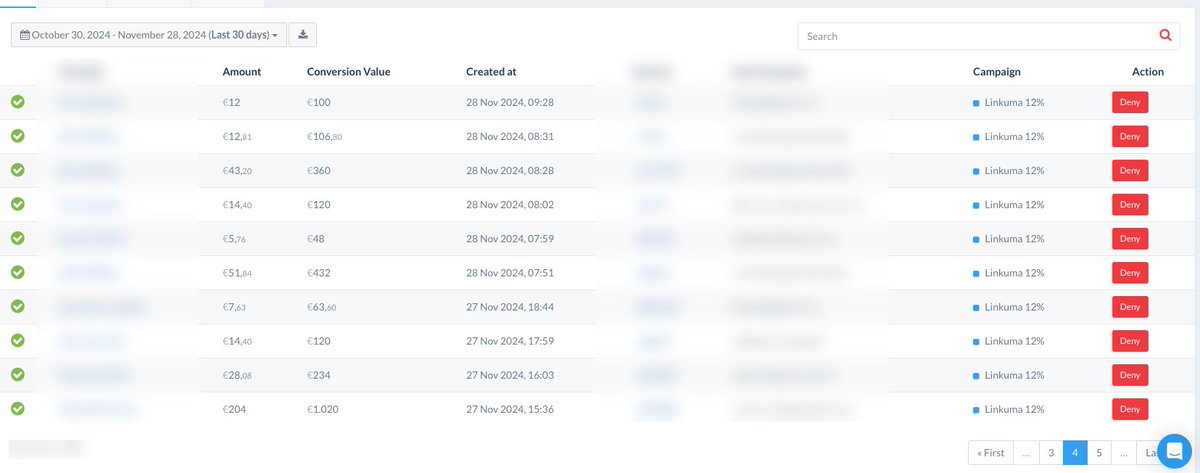Click the €5,76 amount cell
The image size is (1200, 473).
click(x=234, y=238)
